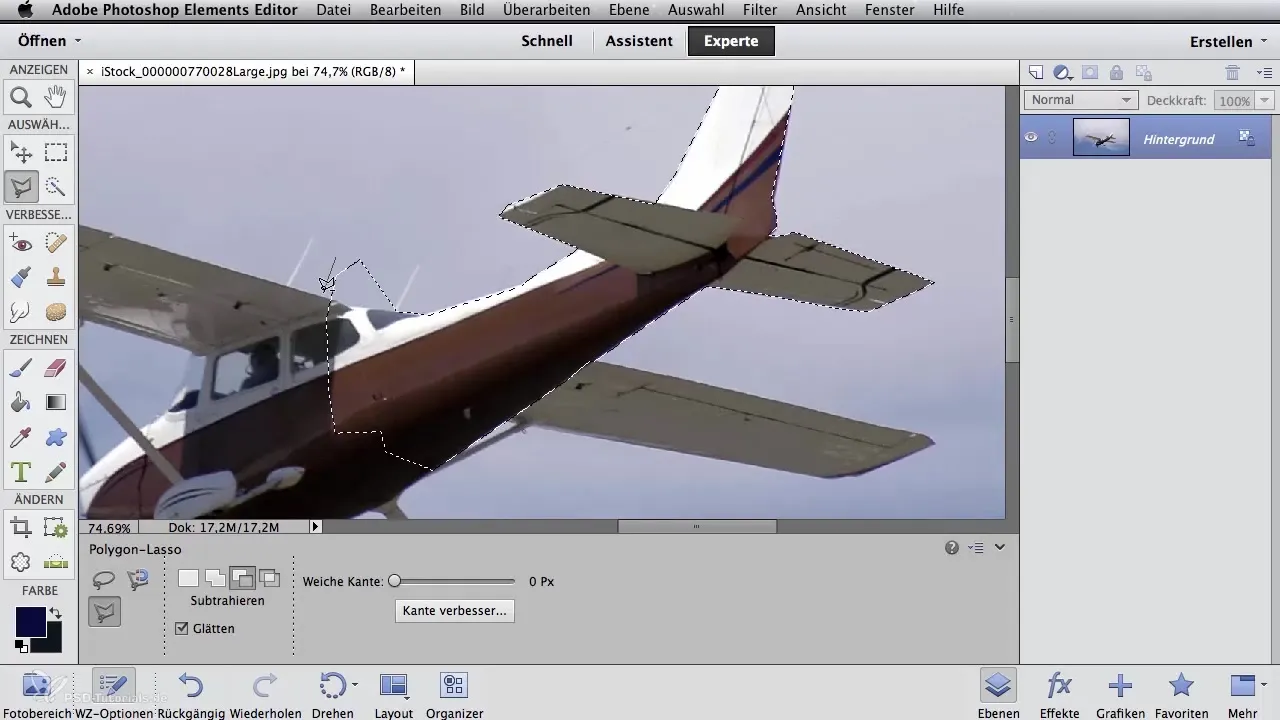Screen dimensions: 1280x720
Task: Open the Effekte panel
Action: coord(1059,694)
